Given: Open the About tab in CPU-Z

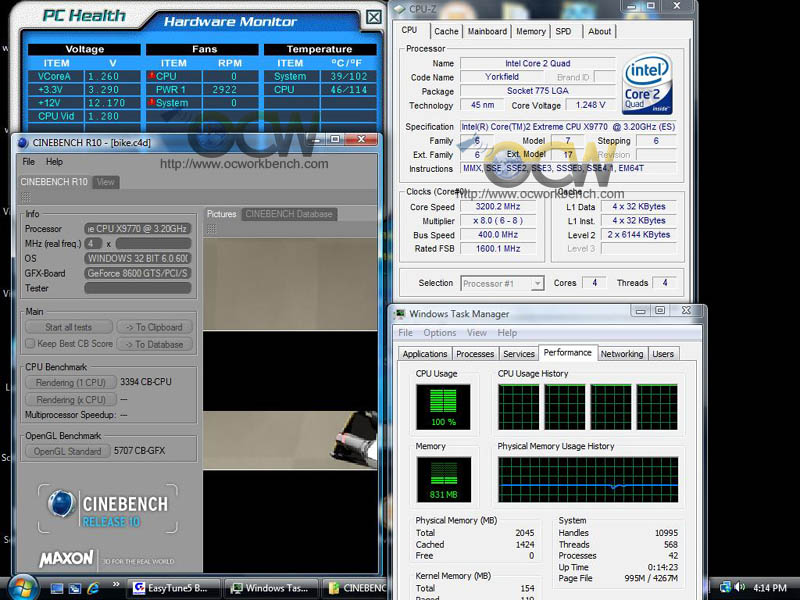Looking at the screenshot, I should (599, 31).
